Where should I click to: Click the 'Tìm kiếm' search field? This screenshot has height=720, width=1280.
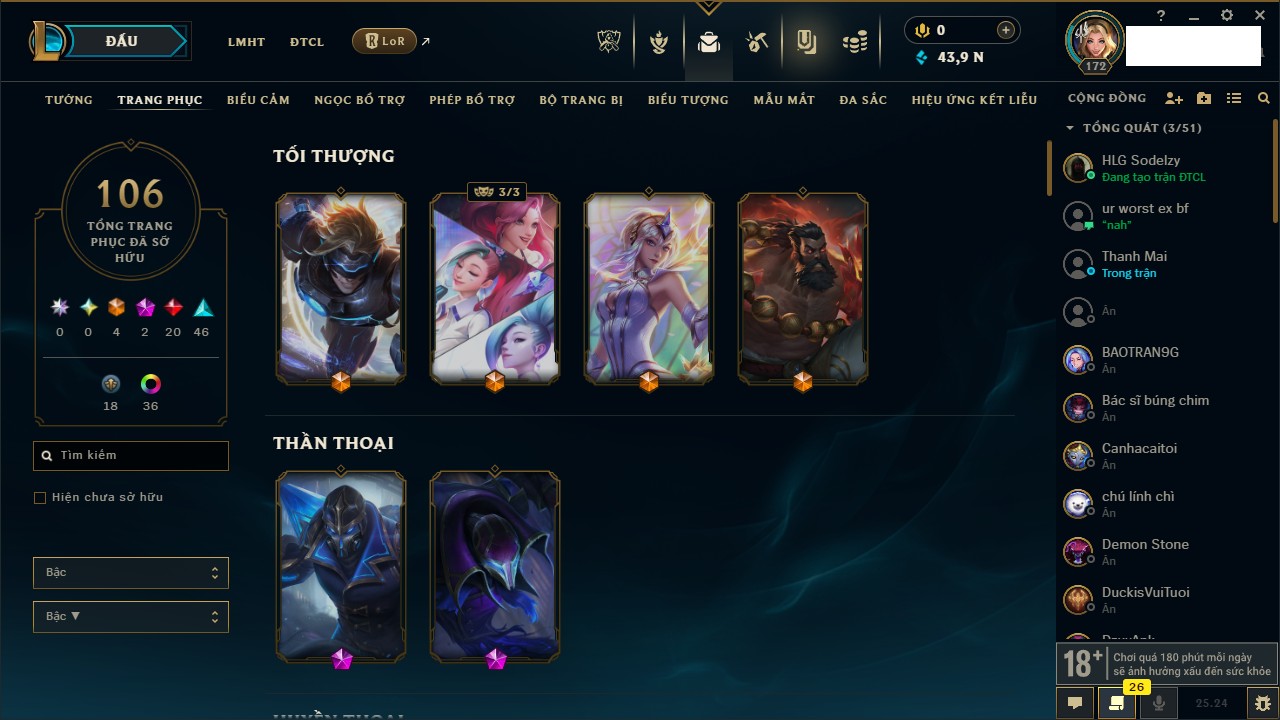[x=131, y=456]
